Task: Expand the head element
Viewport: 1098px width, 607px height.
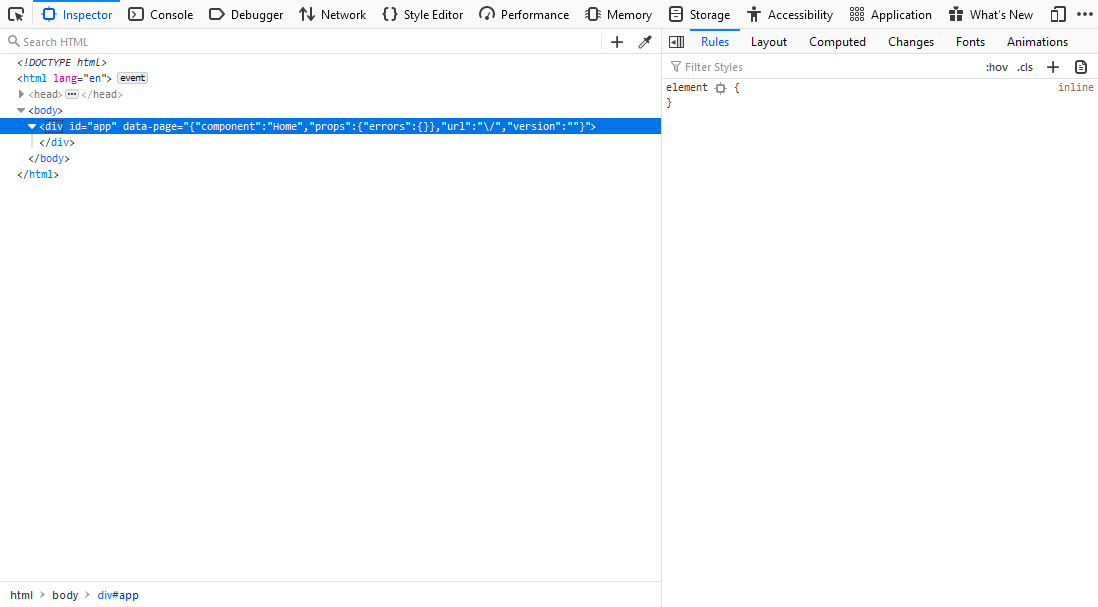Action: coord(21,94)
